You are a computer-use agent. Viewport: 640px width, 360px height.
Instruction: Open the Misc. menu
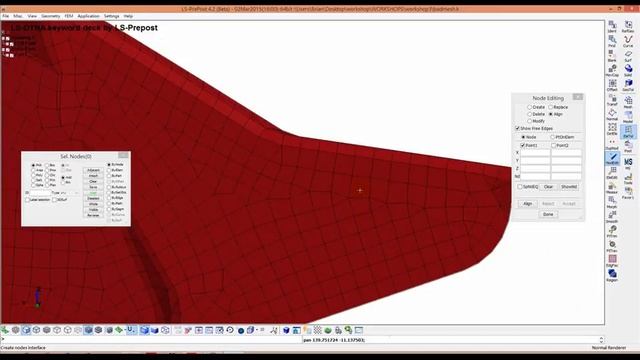(18, 16)
